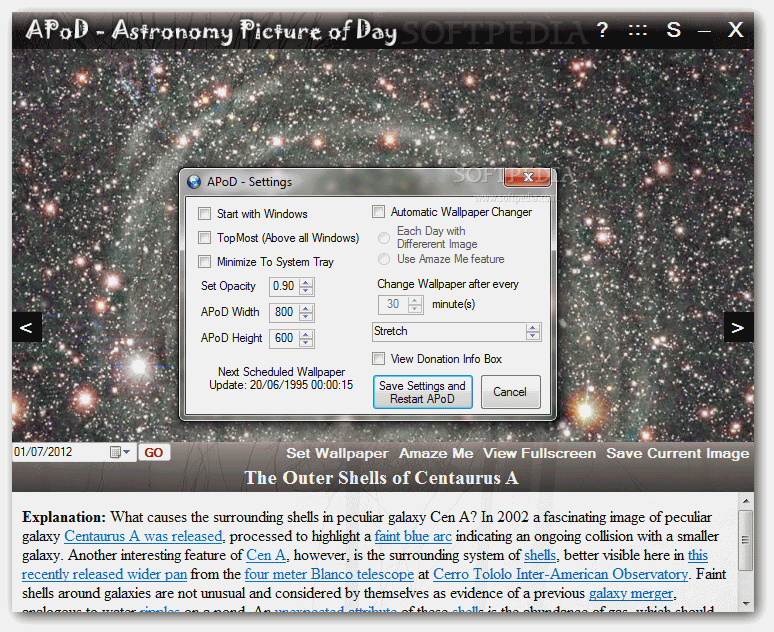Open 'Cerro Tololo Inter-American Observatory' link

tap(560, 574)
